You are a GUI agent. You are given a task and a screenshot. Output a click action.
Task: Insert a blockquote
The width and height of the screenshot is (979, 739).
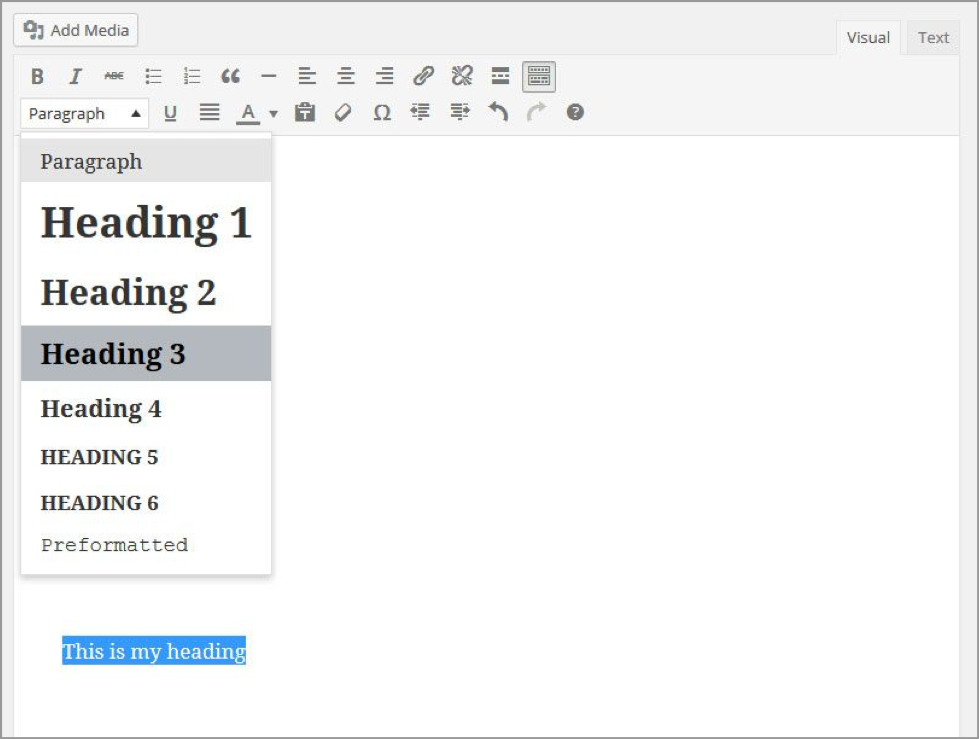click(229, 75)
